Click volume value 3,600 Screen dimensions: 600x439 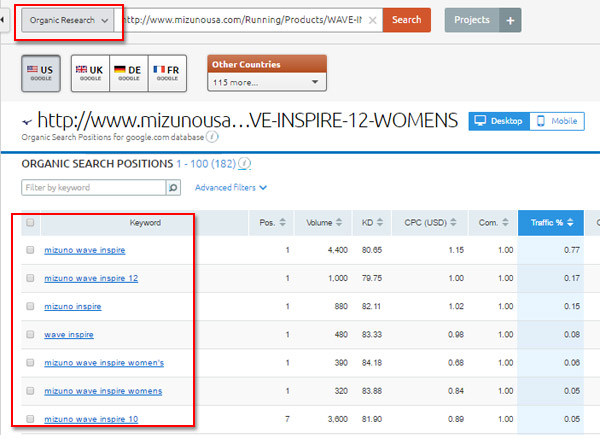coord(338,419)
